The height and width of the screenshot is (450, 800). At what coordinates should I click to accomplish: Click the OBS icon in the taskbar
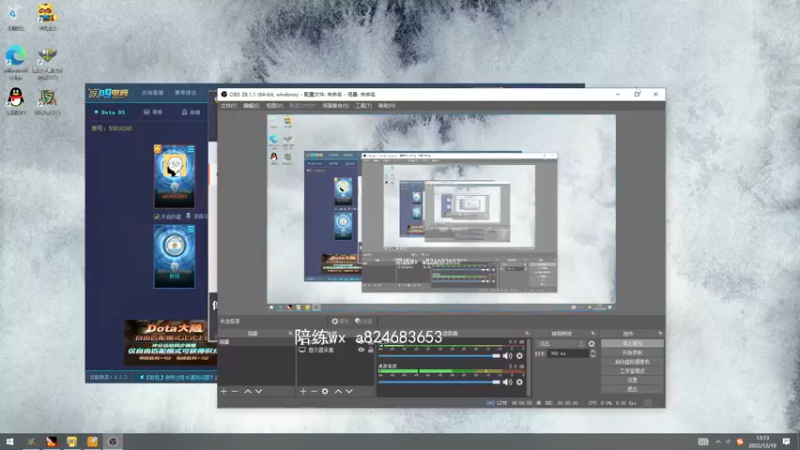pyautogui.click(x=113, y=442)
